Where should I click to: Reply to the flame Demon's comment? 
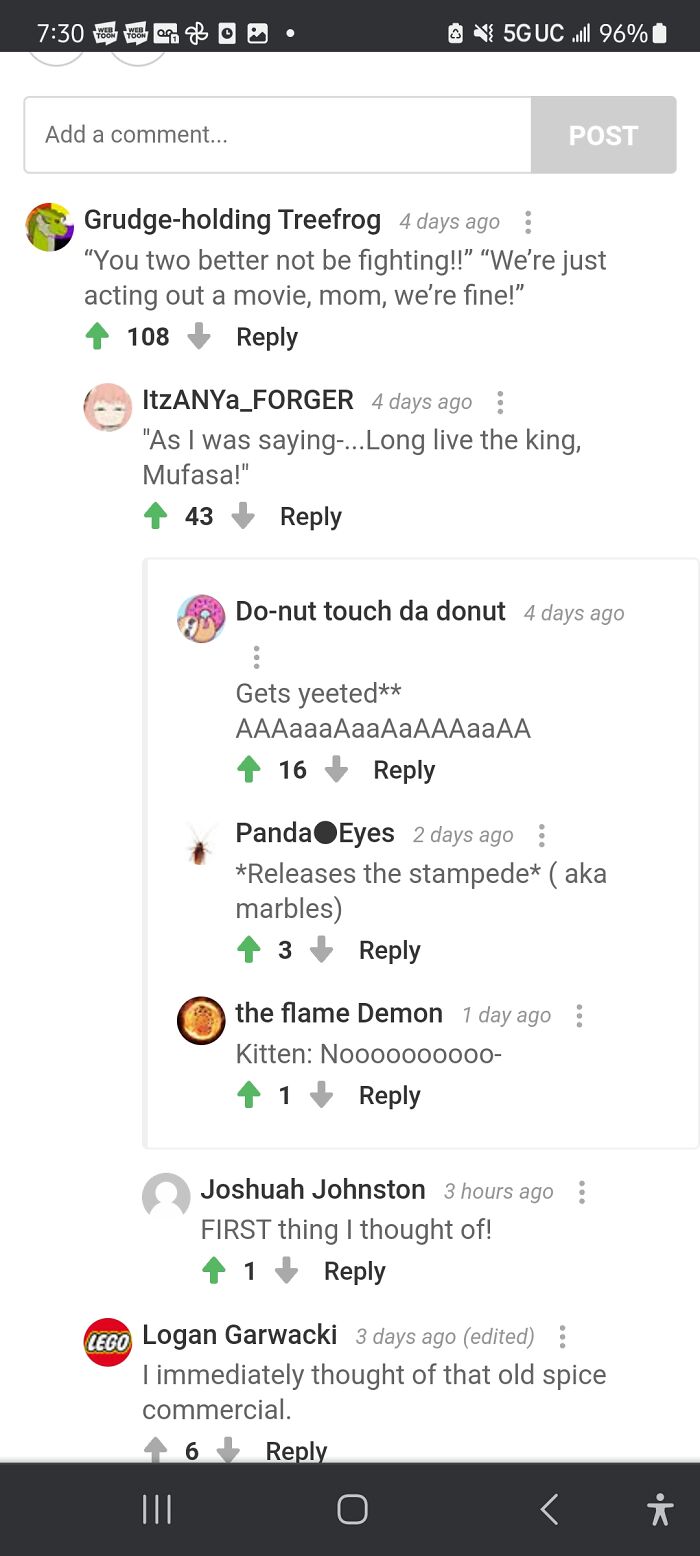click(x=390, y=1095)
